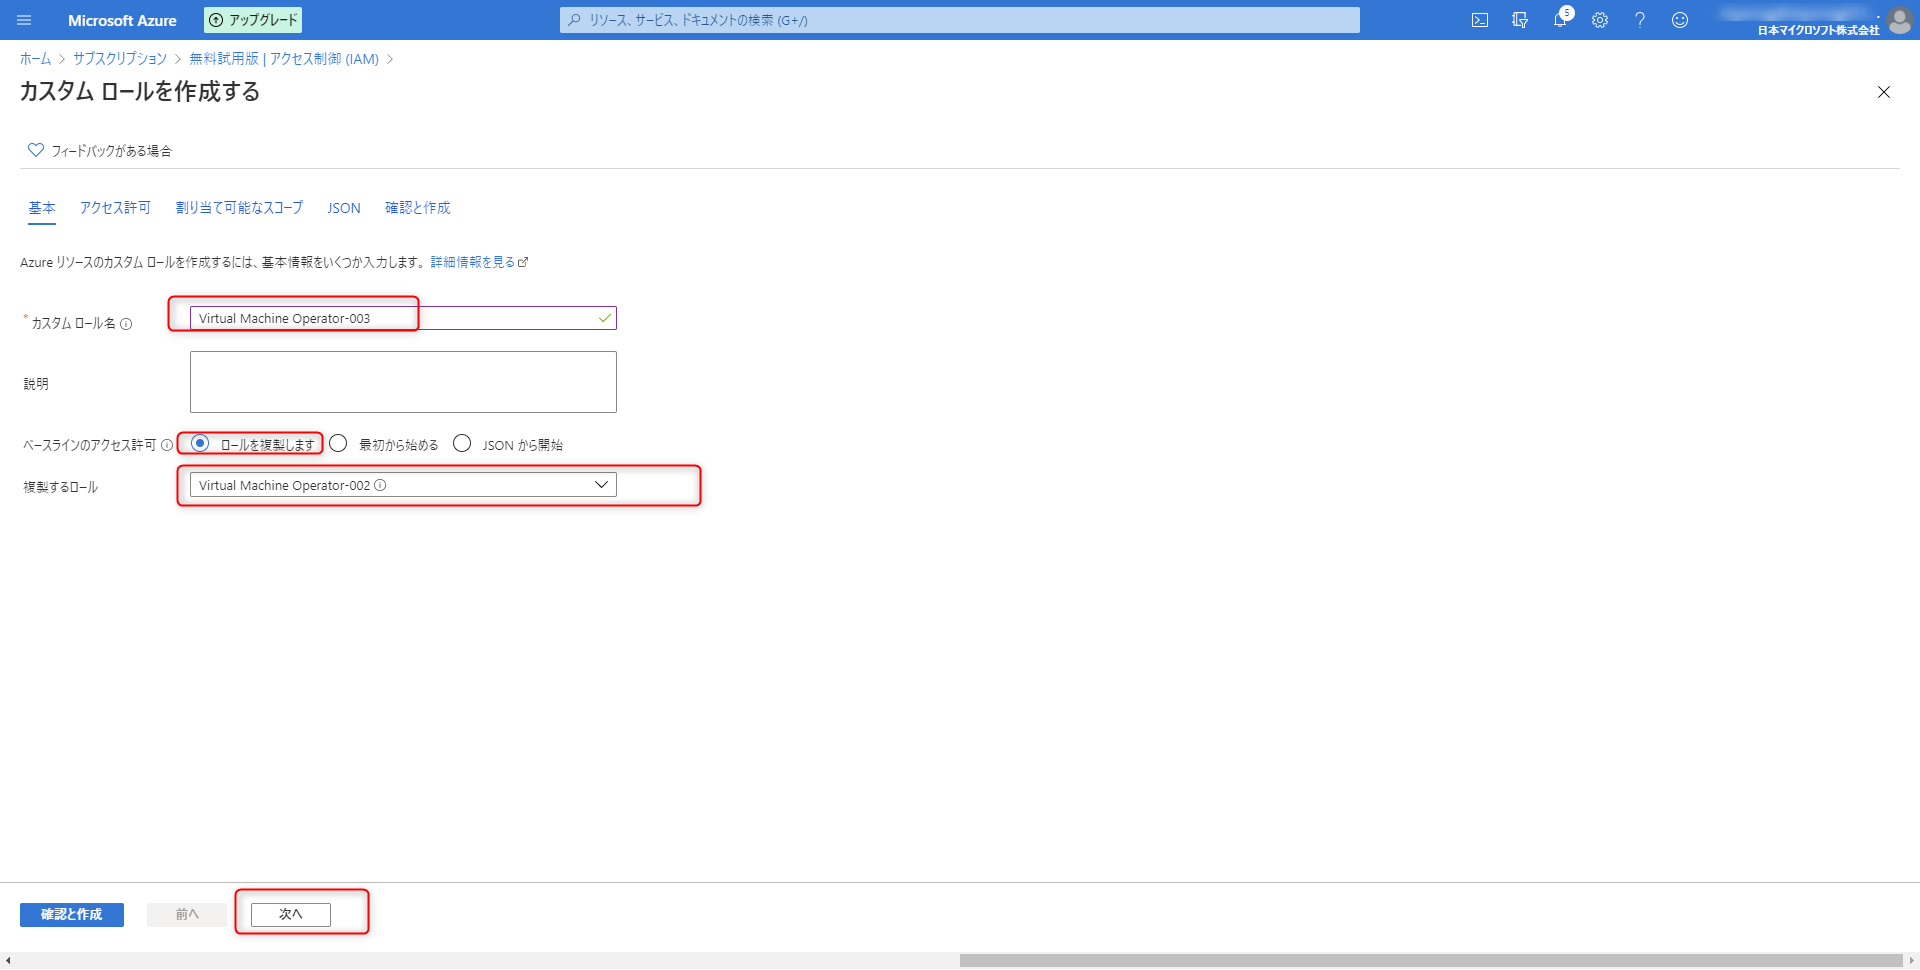This screenshot has width=1920, height=970.
Task: Click the scrollbar right arrow
Action: (x=1911, y=961)
